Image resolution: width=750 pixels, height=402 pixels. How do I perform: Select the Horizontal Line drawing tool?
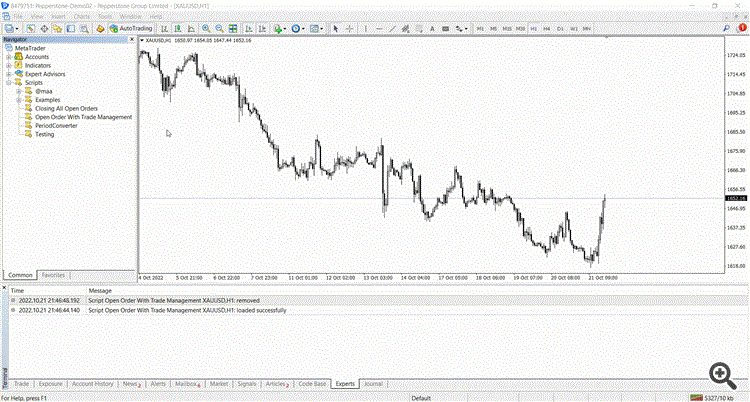pyautogui.click(x=379, y=29)
